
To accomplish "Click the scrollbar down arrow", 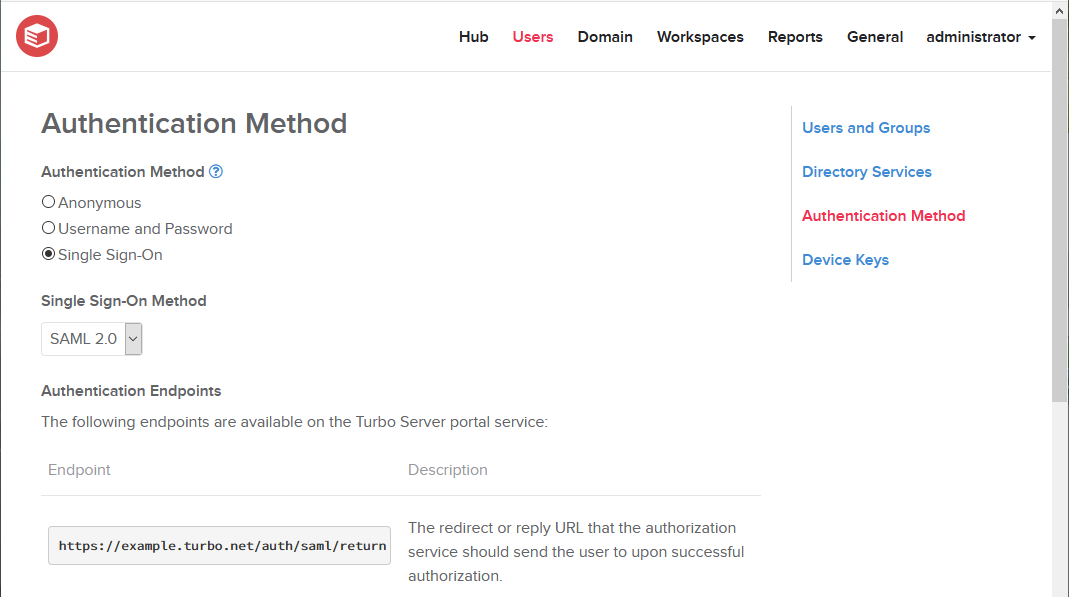I will [1060, 588].
